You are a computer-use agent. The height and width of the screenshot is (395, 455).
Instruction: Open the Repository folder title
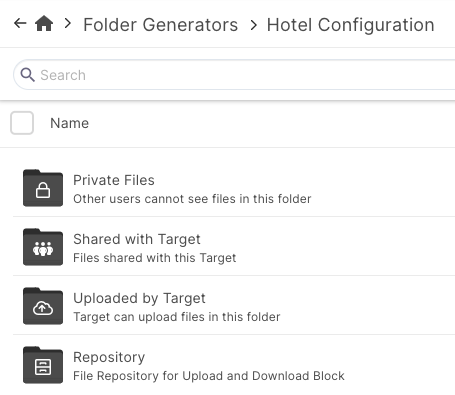pyautogui.click(x=109, y=357)
